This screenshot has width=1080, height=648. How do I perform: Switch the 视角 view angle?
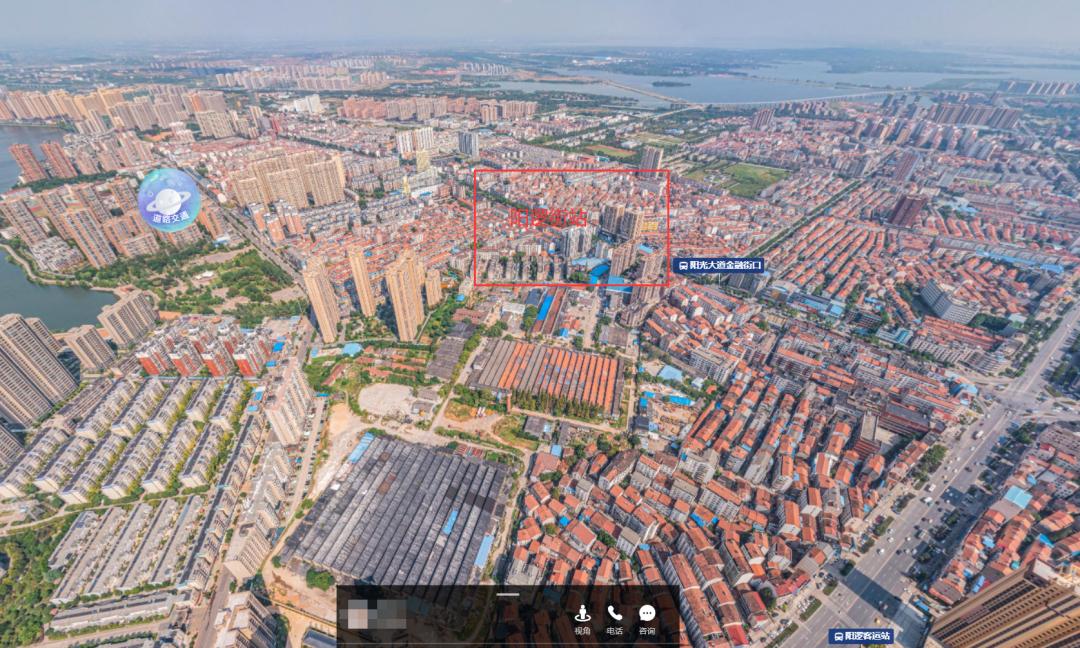pos(583,619)
